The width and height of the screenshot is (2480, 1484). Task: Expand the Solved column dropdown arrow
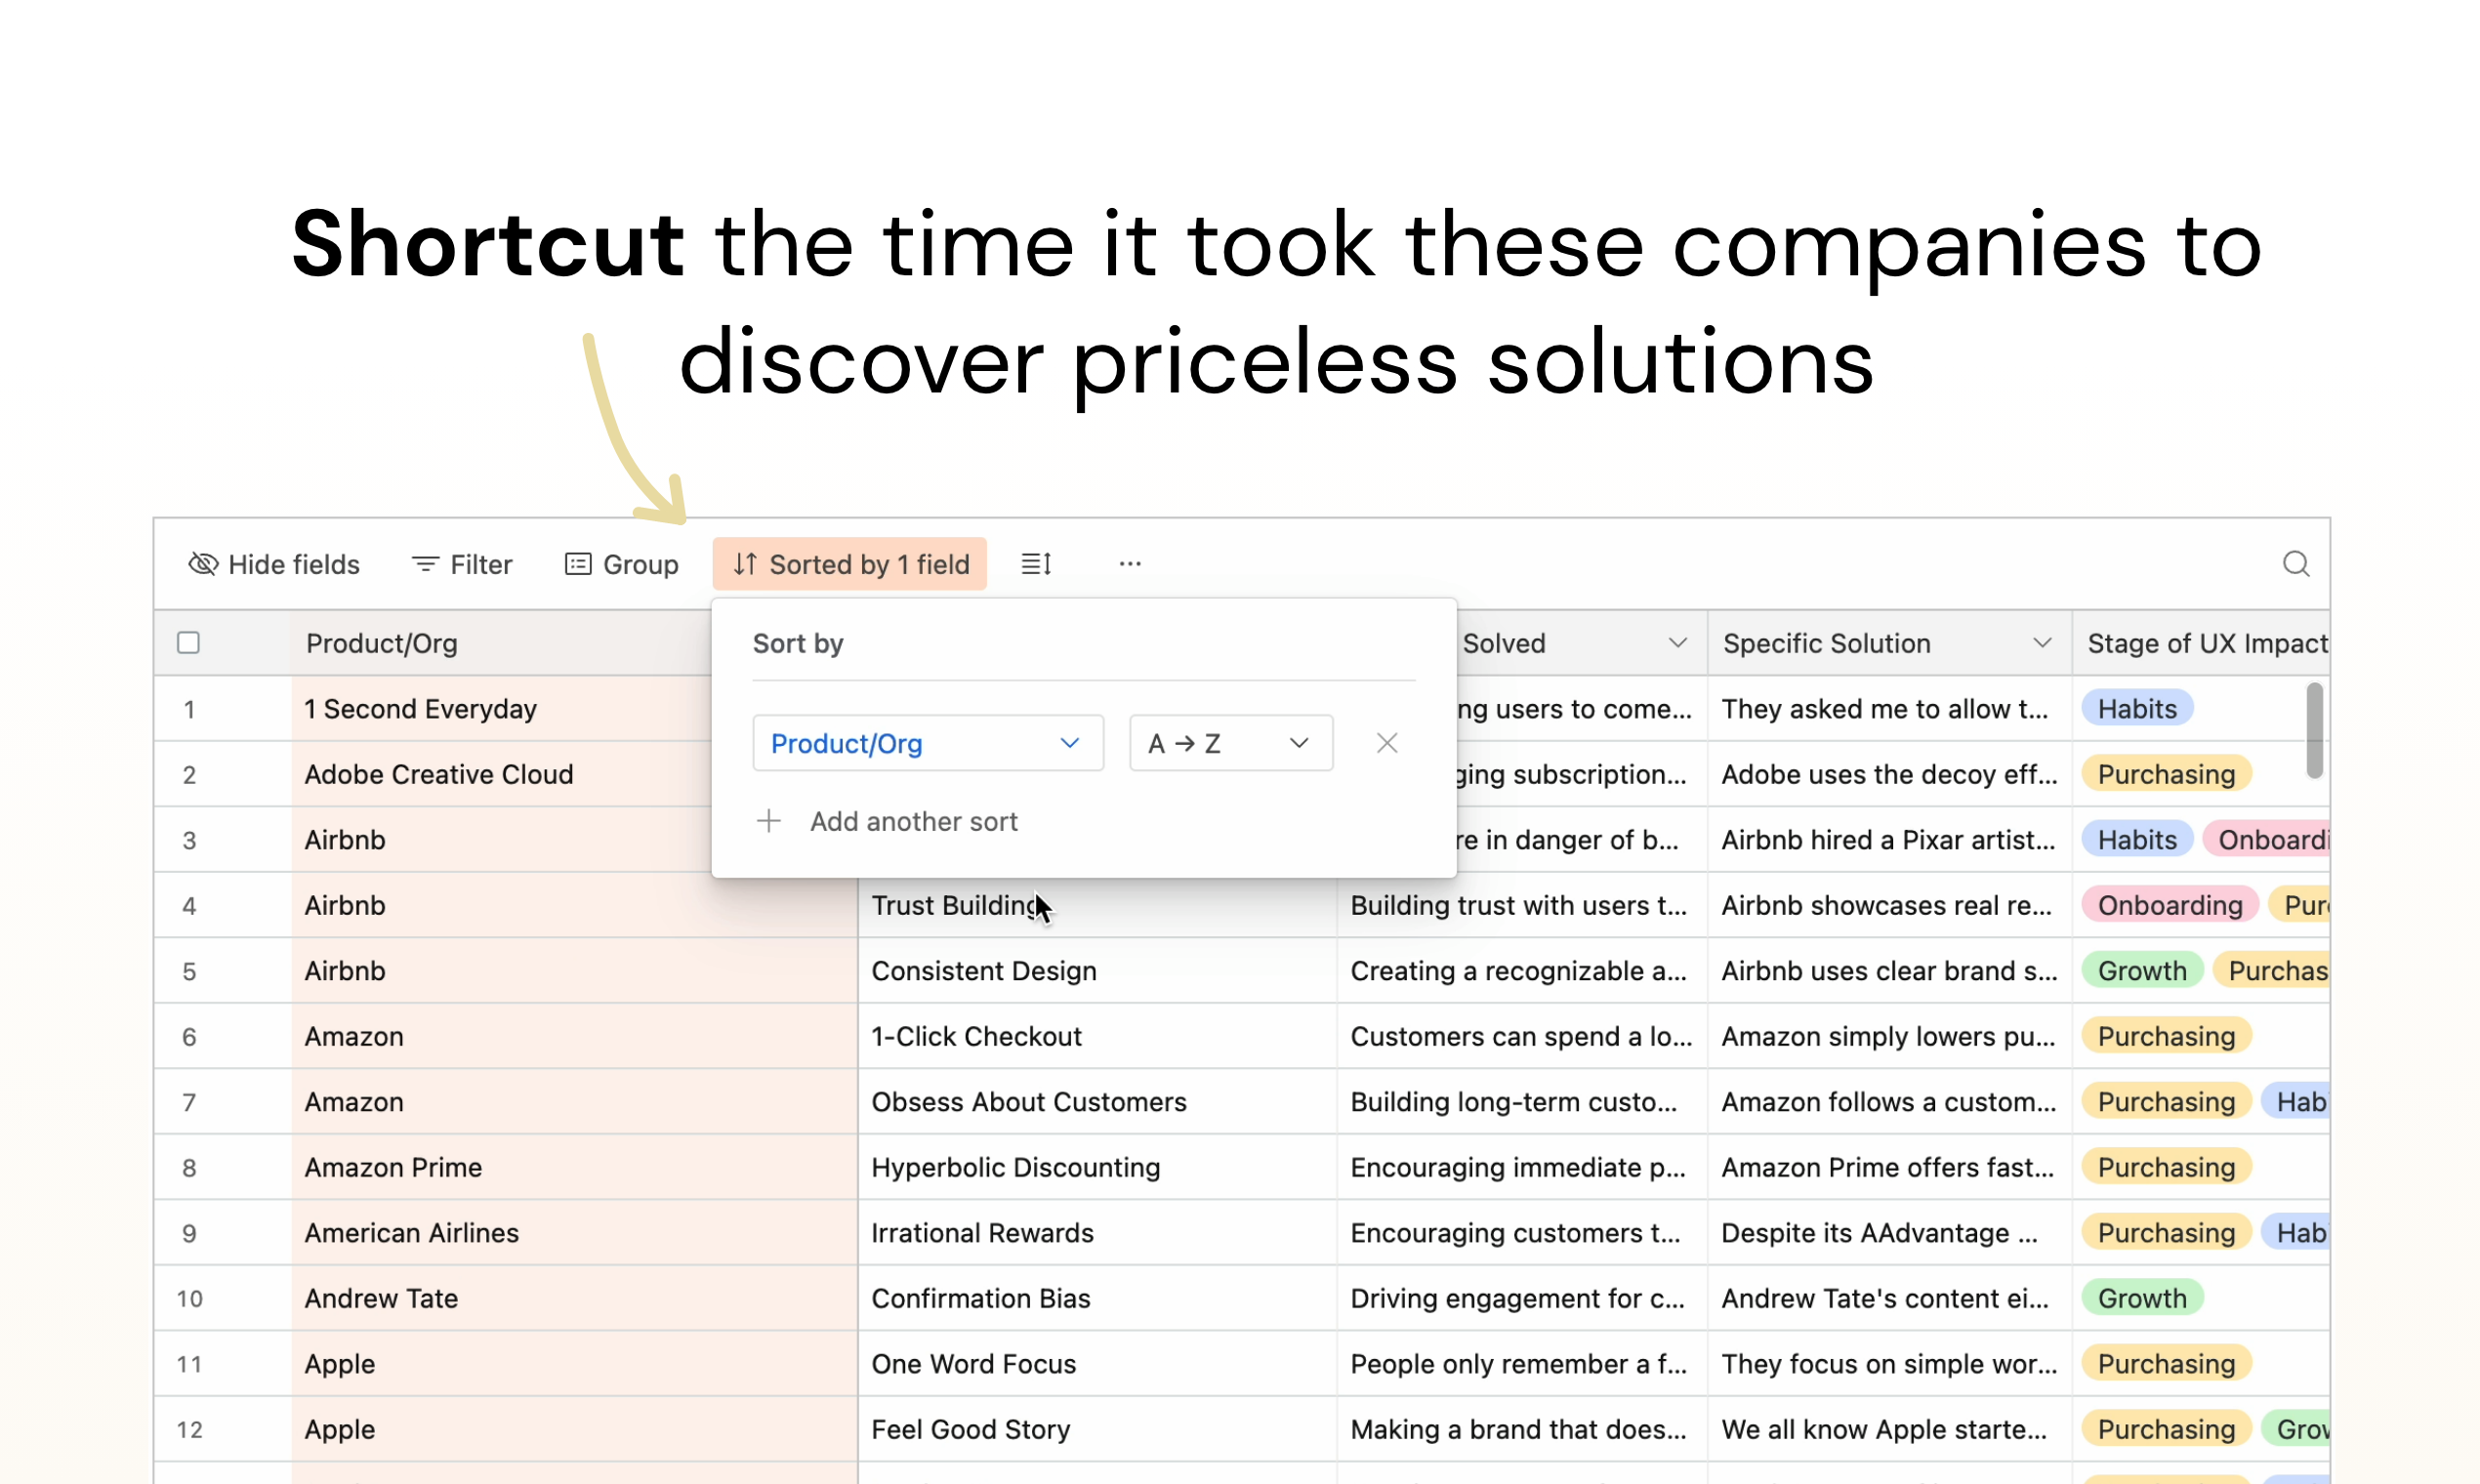(x=1678, y=643)
